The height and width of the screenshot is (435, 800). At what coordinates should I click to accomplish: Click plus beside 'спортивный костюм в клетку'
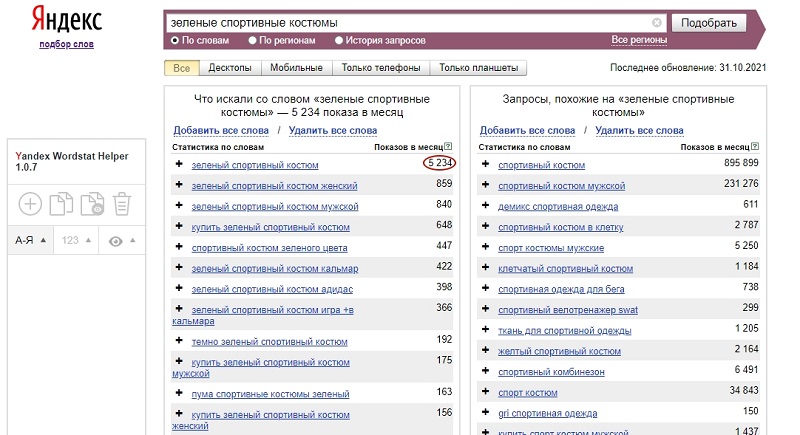click(x=486, y=226)
